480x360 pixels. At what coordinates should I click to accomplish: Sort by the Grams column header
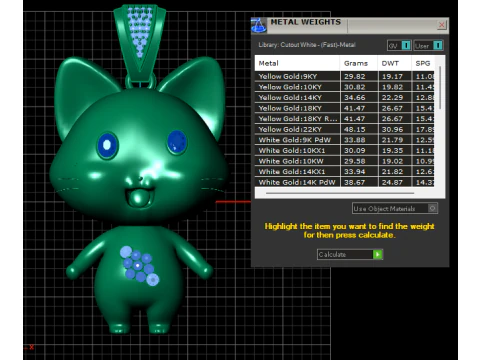pos(359,63)
